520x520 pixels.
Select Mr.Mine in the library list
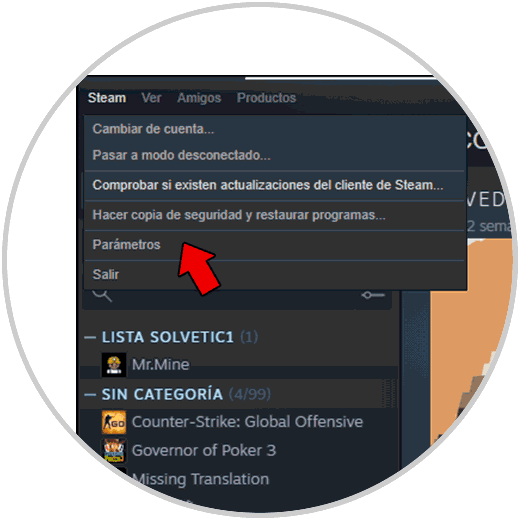pyautogui.click(x=161, y=365)
